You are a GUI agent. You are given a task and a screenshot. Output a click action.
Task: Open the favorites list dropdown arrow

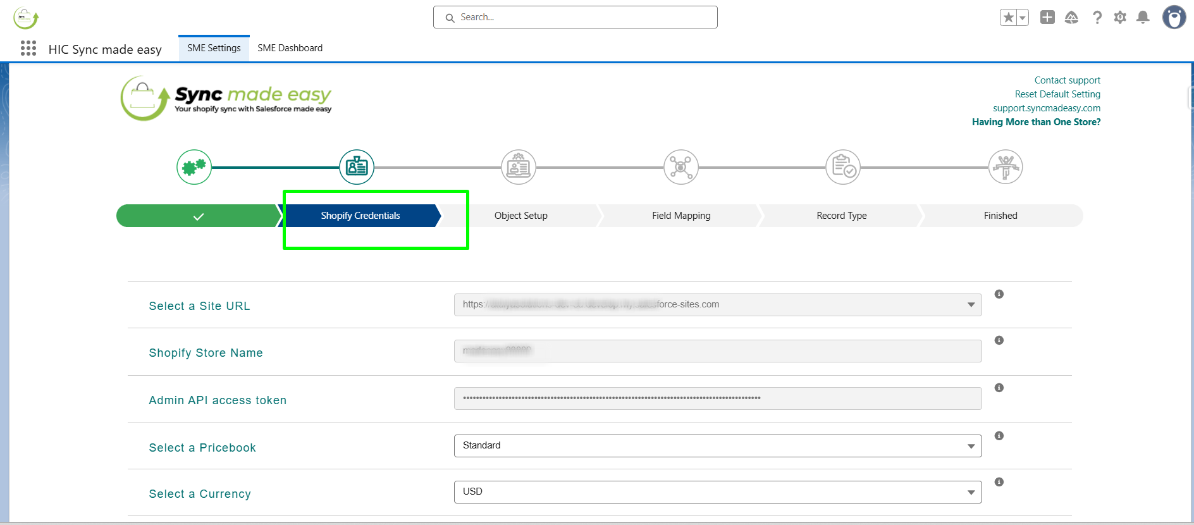click(1023, 18)
